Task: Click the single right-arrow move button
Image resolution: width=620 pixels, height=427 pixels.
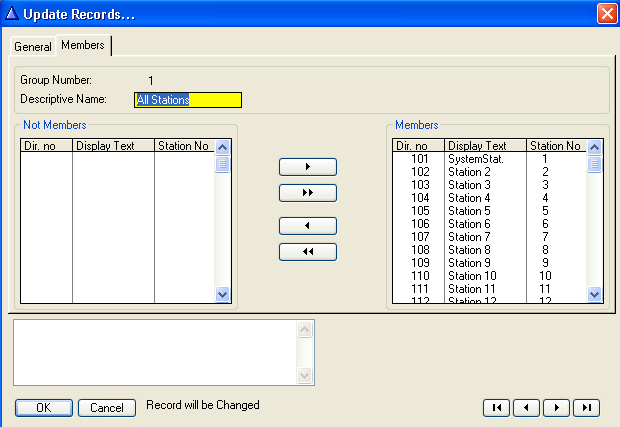Action: [308, 166]
